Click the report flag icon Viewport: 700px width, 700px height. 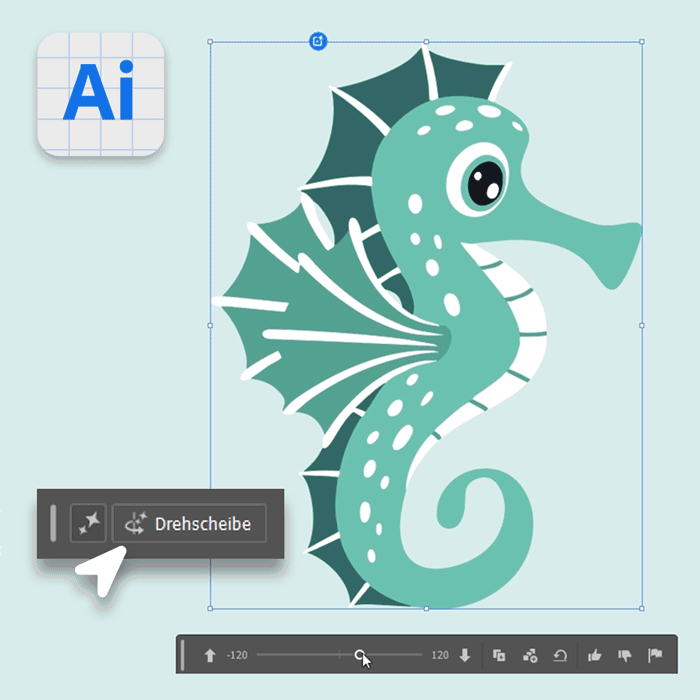click(655, 656)
